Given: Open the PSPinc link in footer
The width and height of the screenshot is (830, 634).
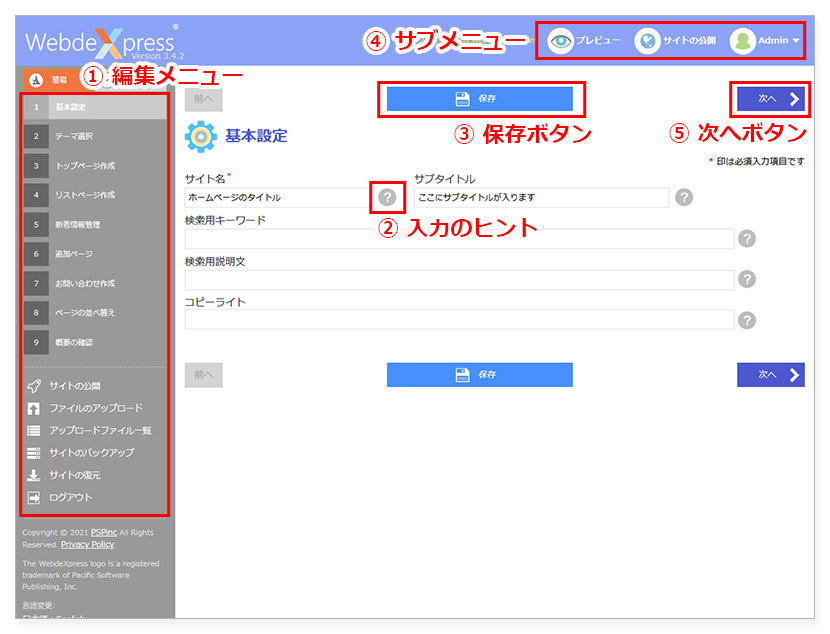Looking at the screenshot, I should pyautogui.click(x=104, y=532).
